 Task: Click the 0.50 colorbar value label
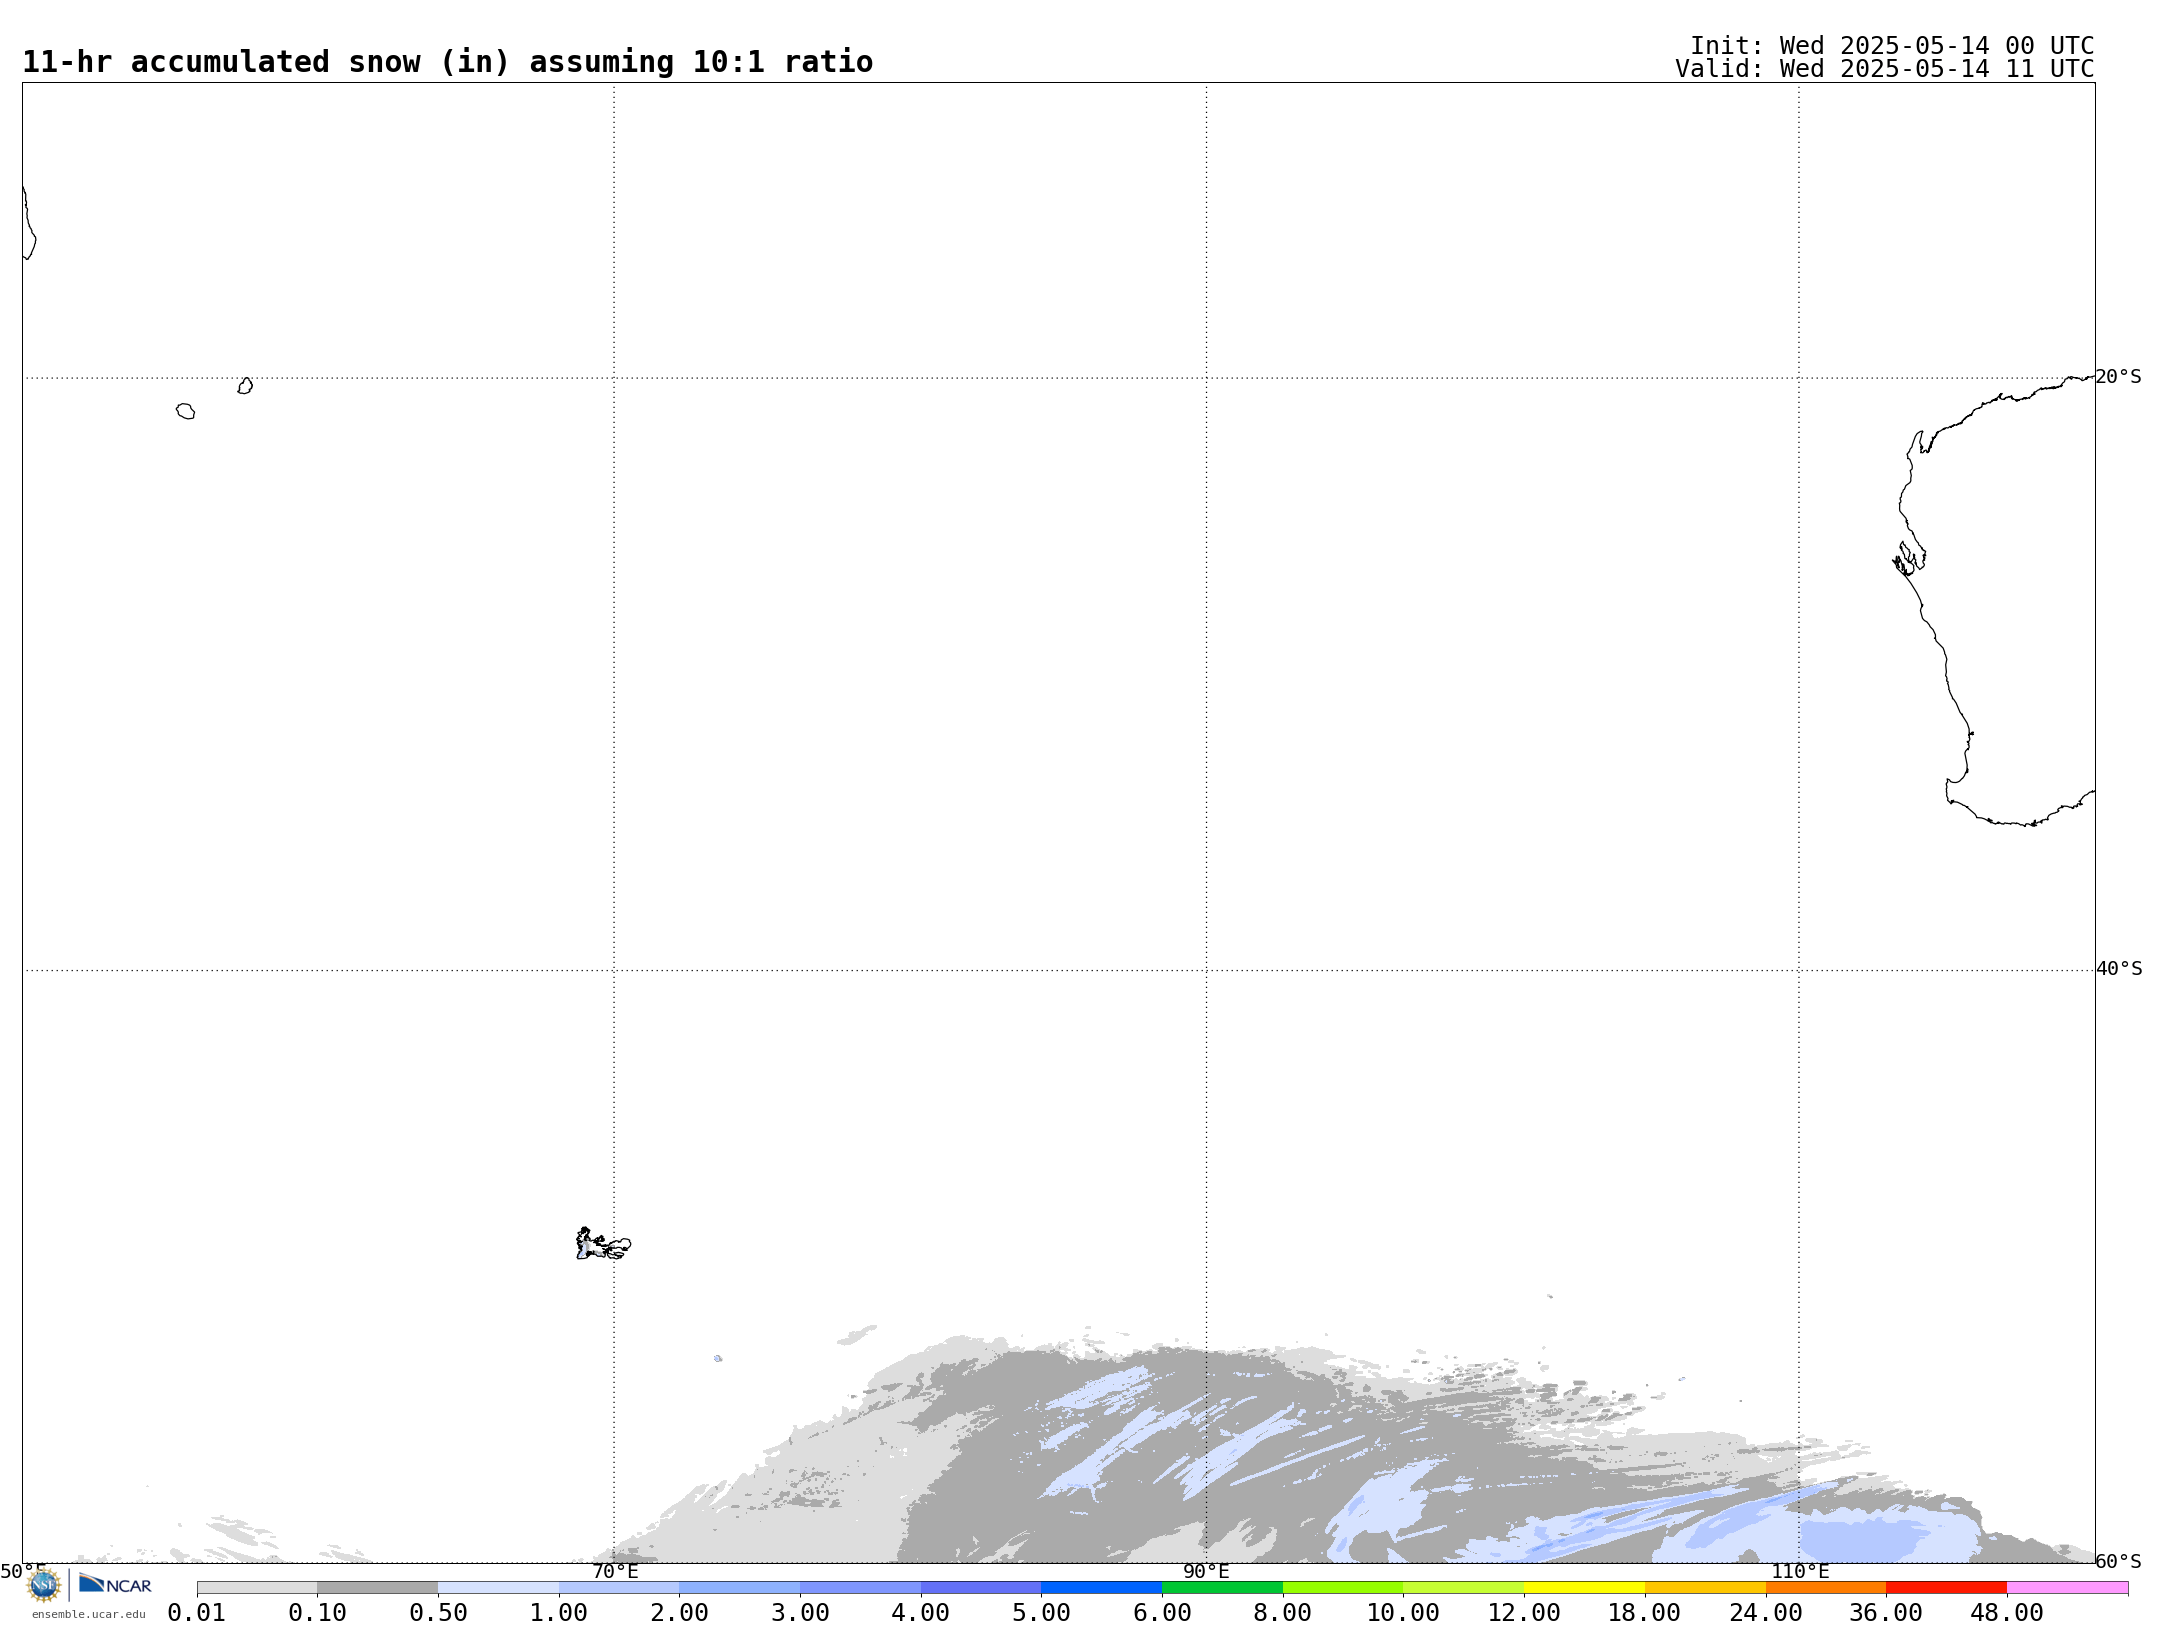click(x=438, y=1613)
